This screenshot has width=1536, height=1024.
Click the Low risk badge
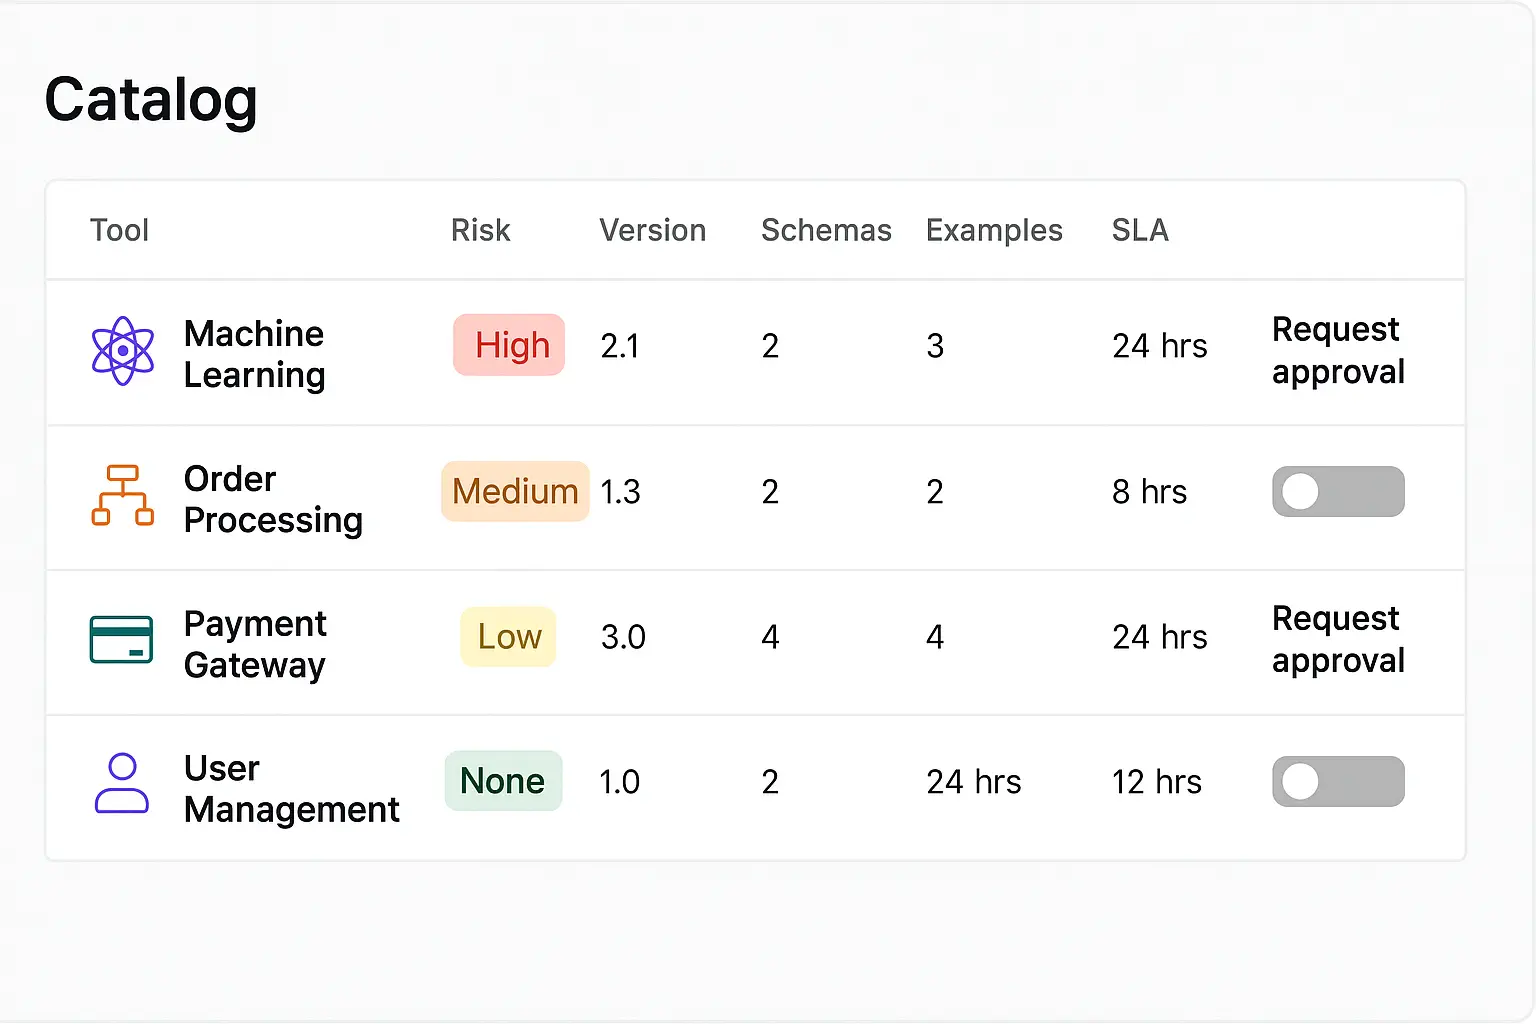tap(508, 637)
